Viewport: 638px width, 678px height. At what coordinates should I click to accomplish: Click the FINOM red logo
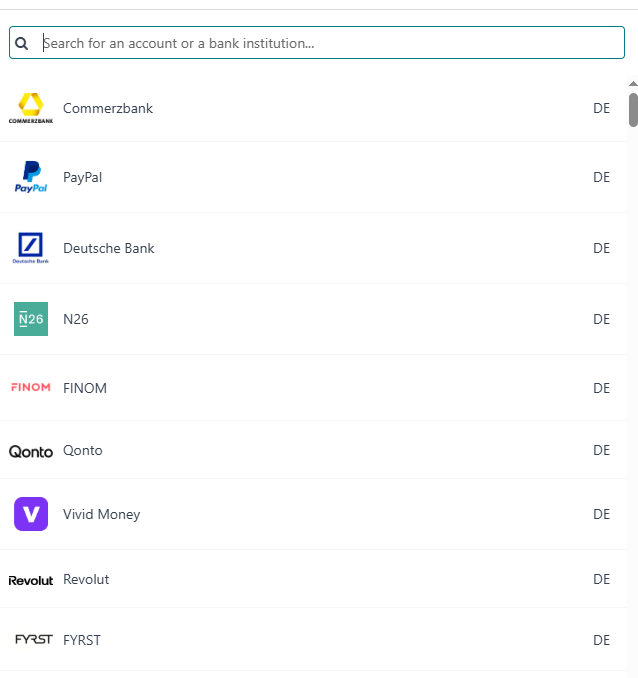(31, 388)
